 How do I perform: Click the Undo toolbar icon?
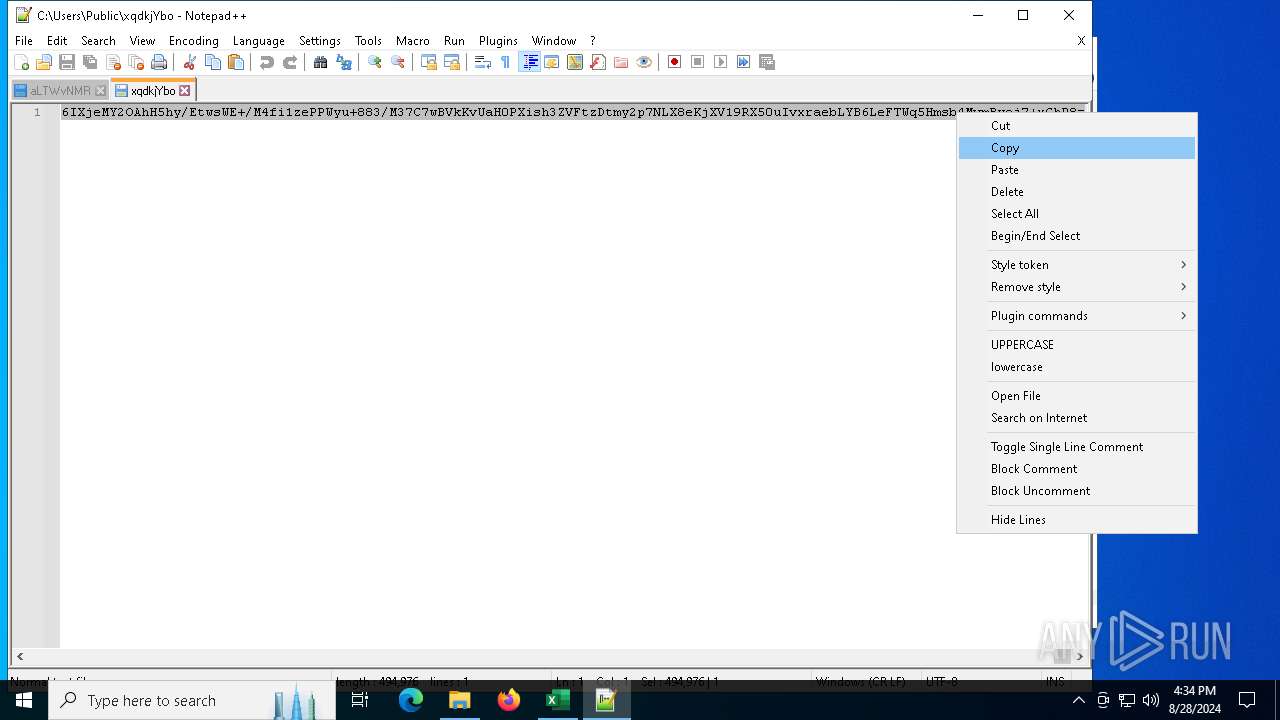266,62
